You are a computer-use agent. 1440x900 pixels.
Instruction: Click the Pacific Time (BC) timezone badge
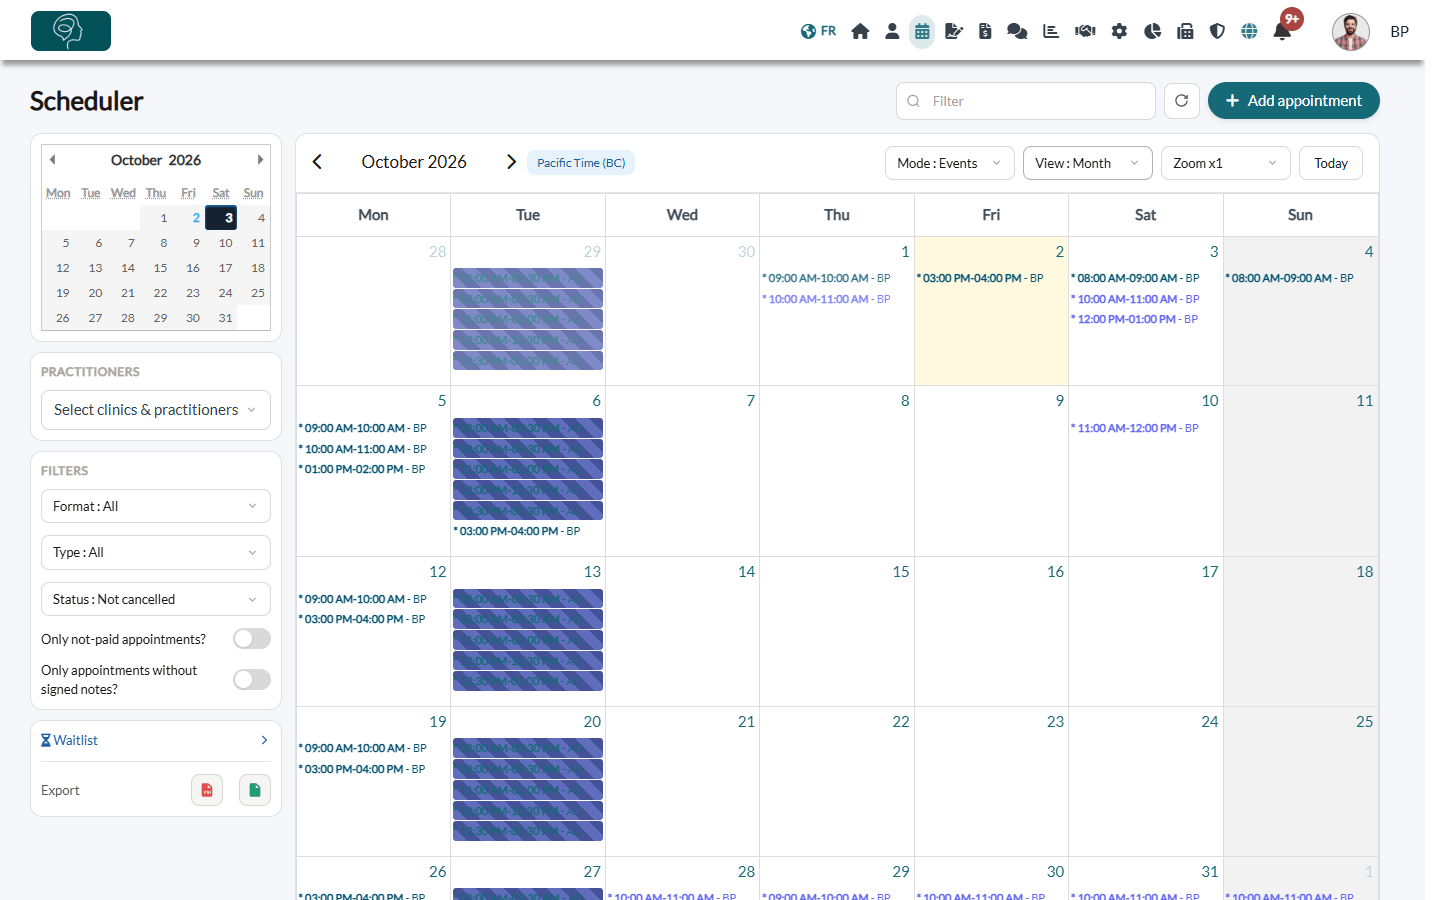point(581,163)
